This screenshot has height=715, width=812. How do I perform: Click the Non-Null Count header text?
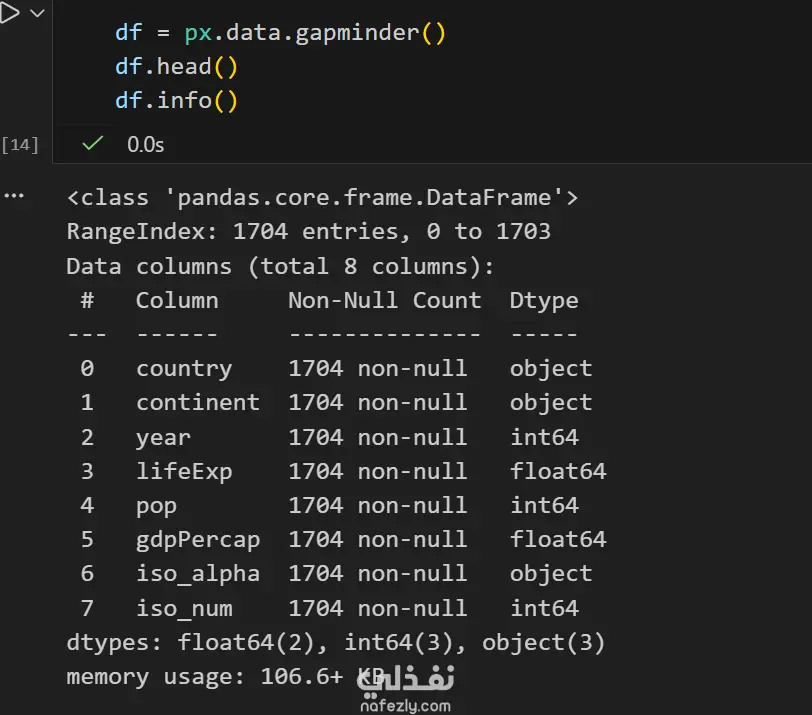click(384, 300)
